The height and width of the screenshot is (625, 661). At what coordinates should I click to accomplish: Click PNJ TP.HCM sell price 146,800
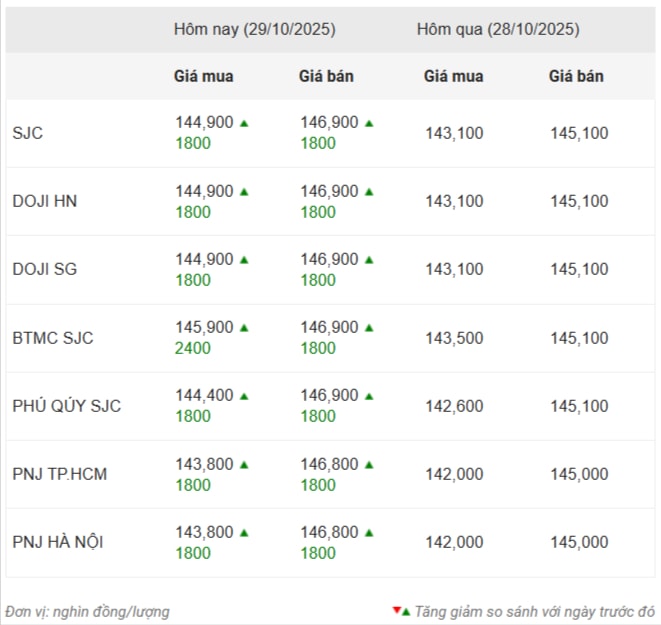pos(329,464)
